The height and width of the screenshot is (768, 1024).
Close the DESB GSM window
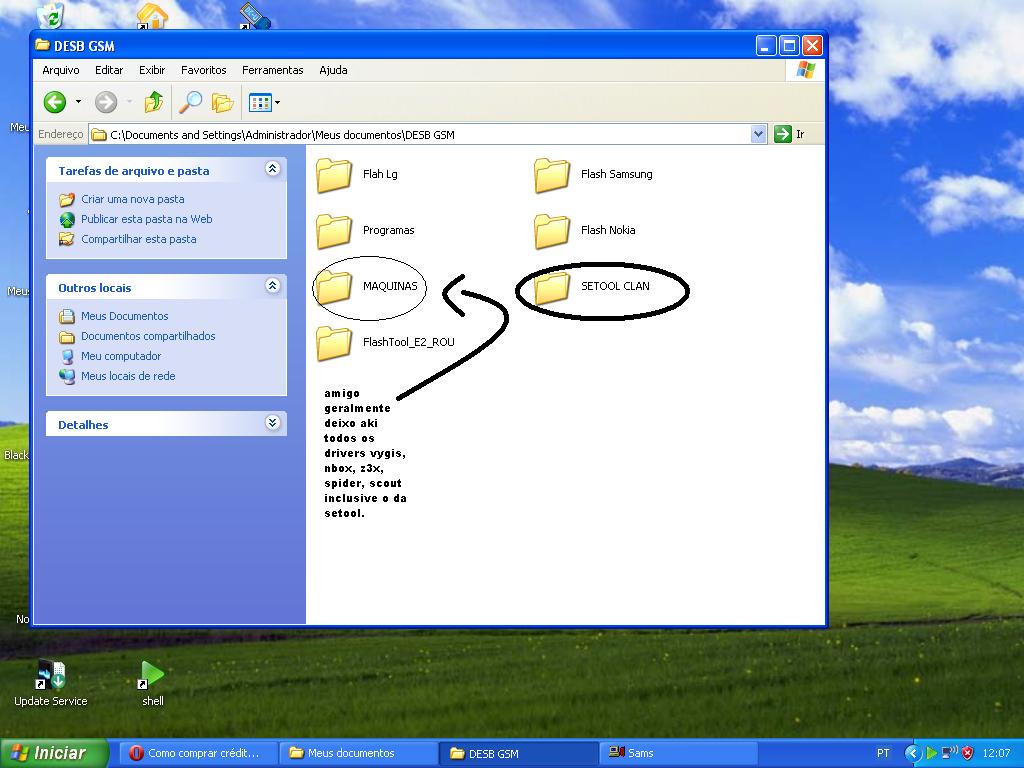pos(812,46)
